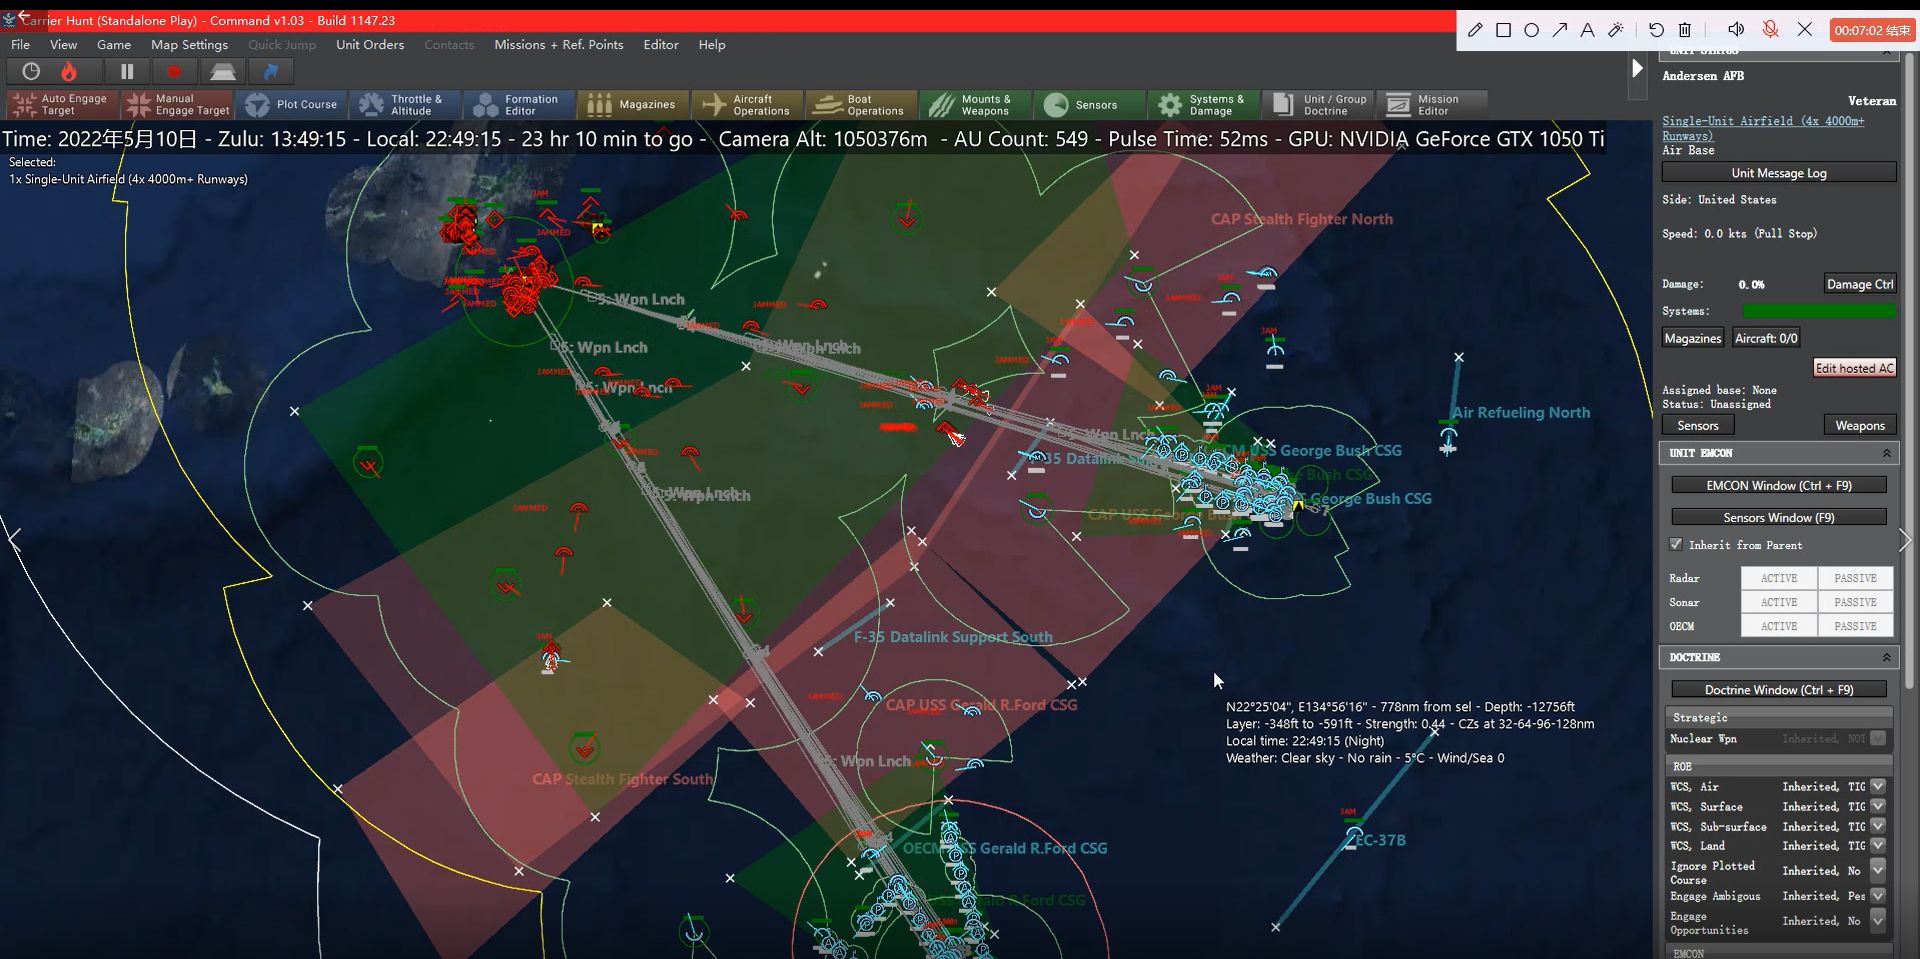Open the Magazines window
This screenshot has height=959, width=1920.
634,104
